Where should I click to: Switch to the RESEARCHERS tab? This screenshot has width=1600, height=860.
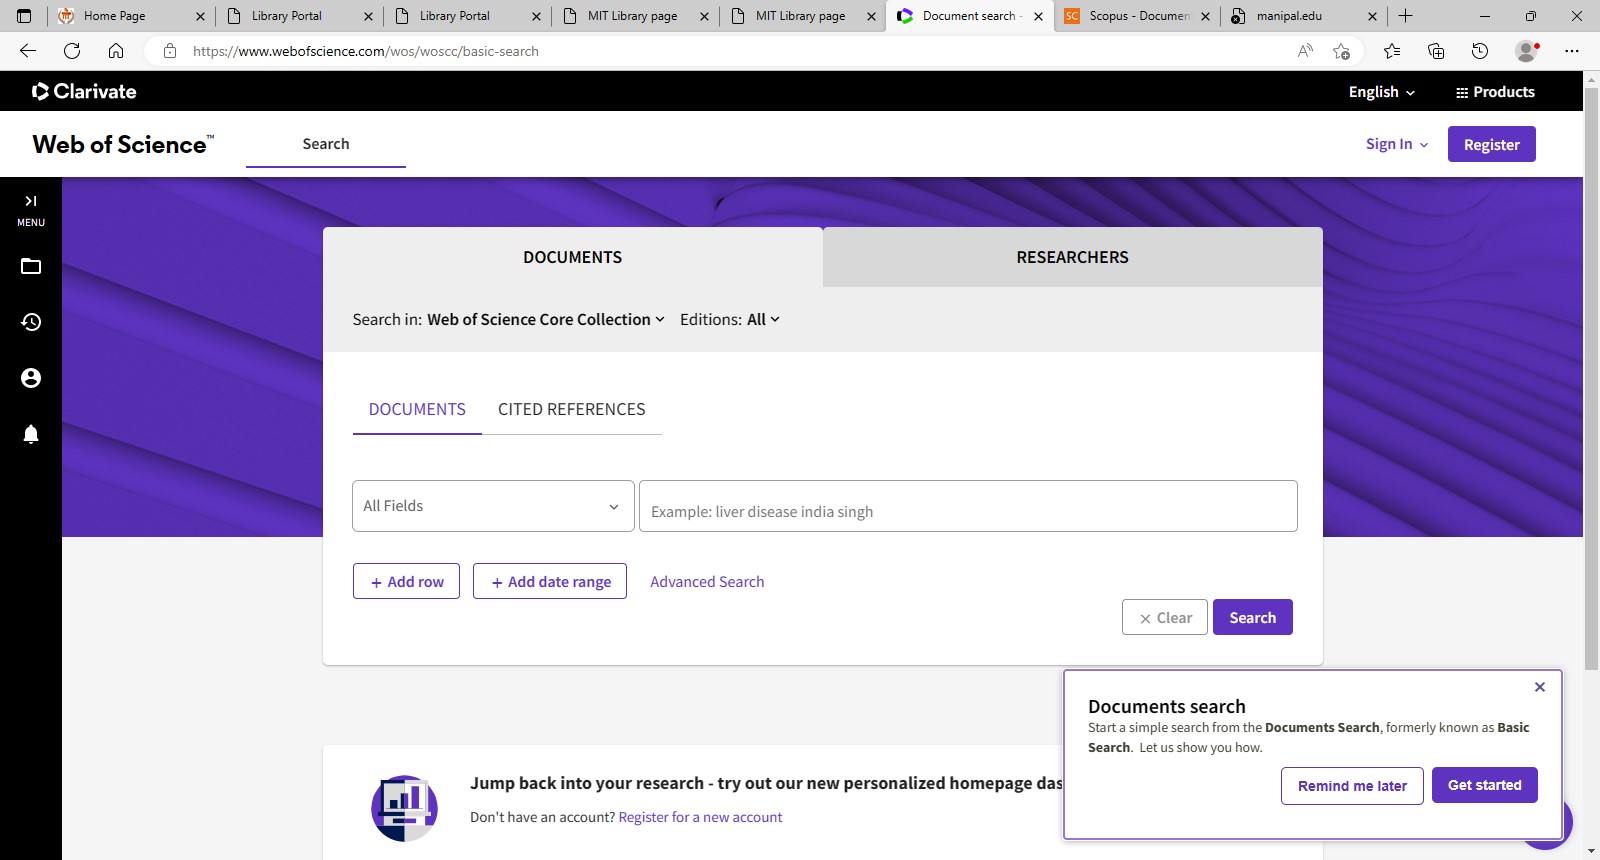(1072, 258)
